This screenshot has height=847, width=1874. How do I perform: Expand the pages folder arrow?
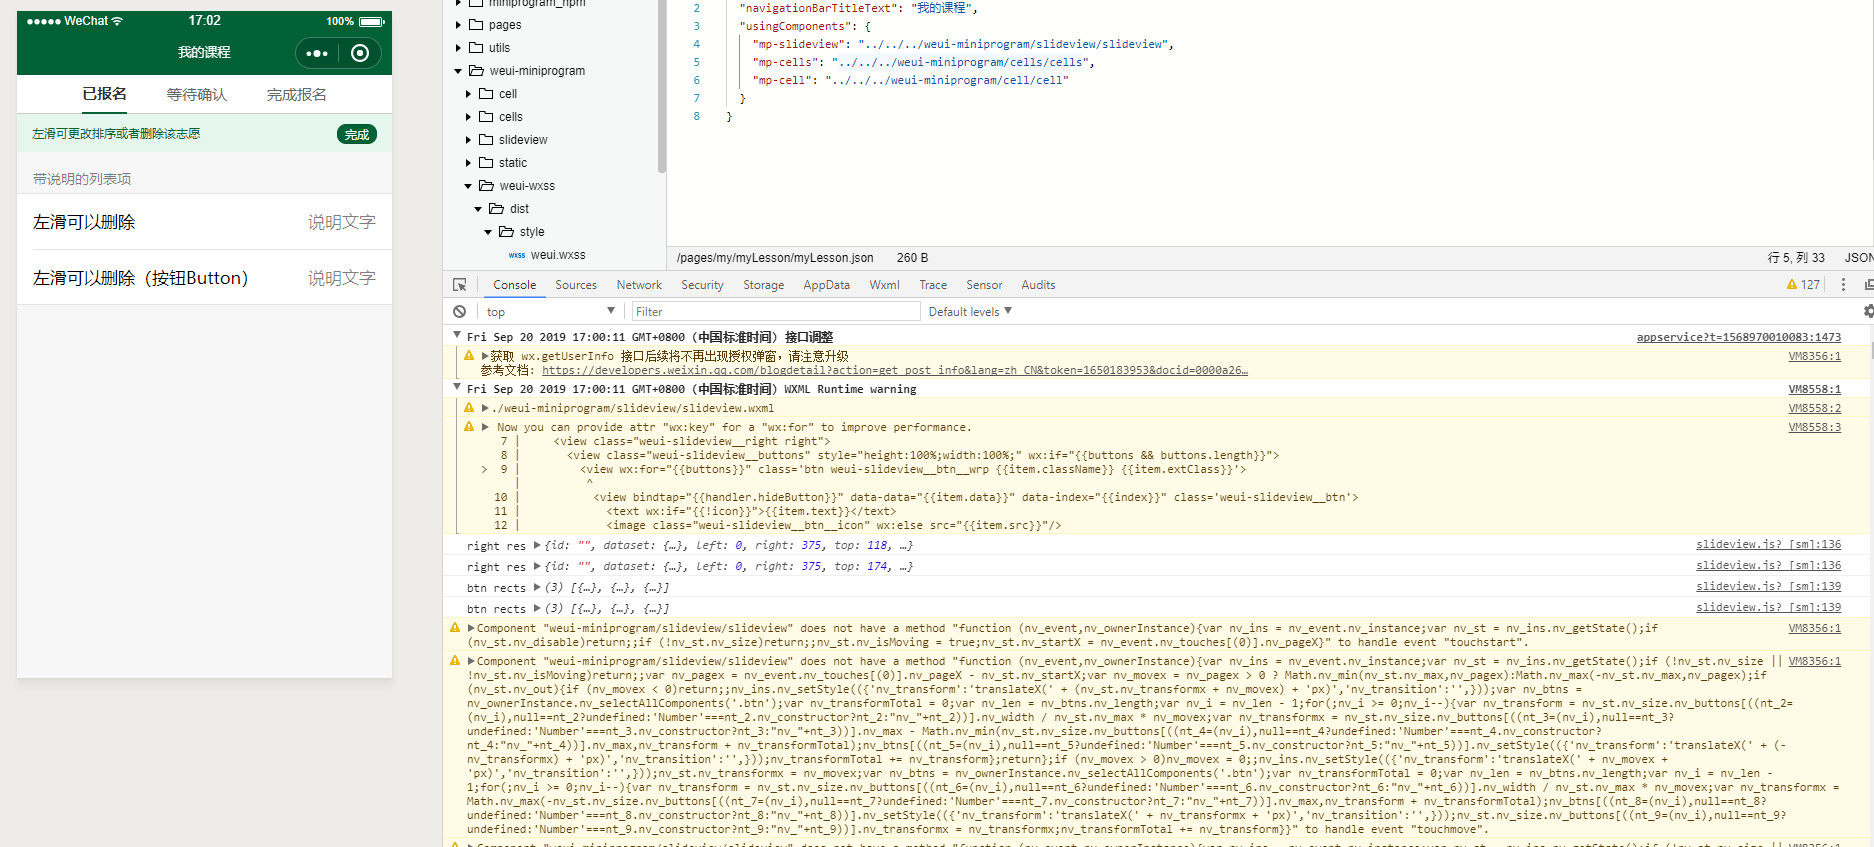(459, 25)
